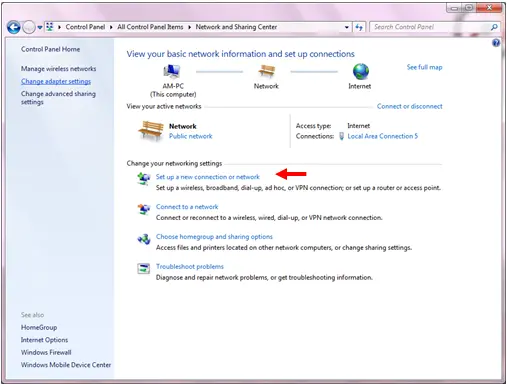Click the Local Area Connection plug icon
Image resolution: width=507 pixels, height=384 pixels.
point(341,136)
